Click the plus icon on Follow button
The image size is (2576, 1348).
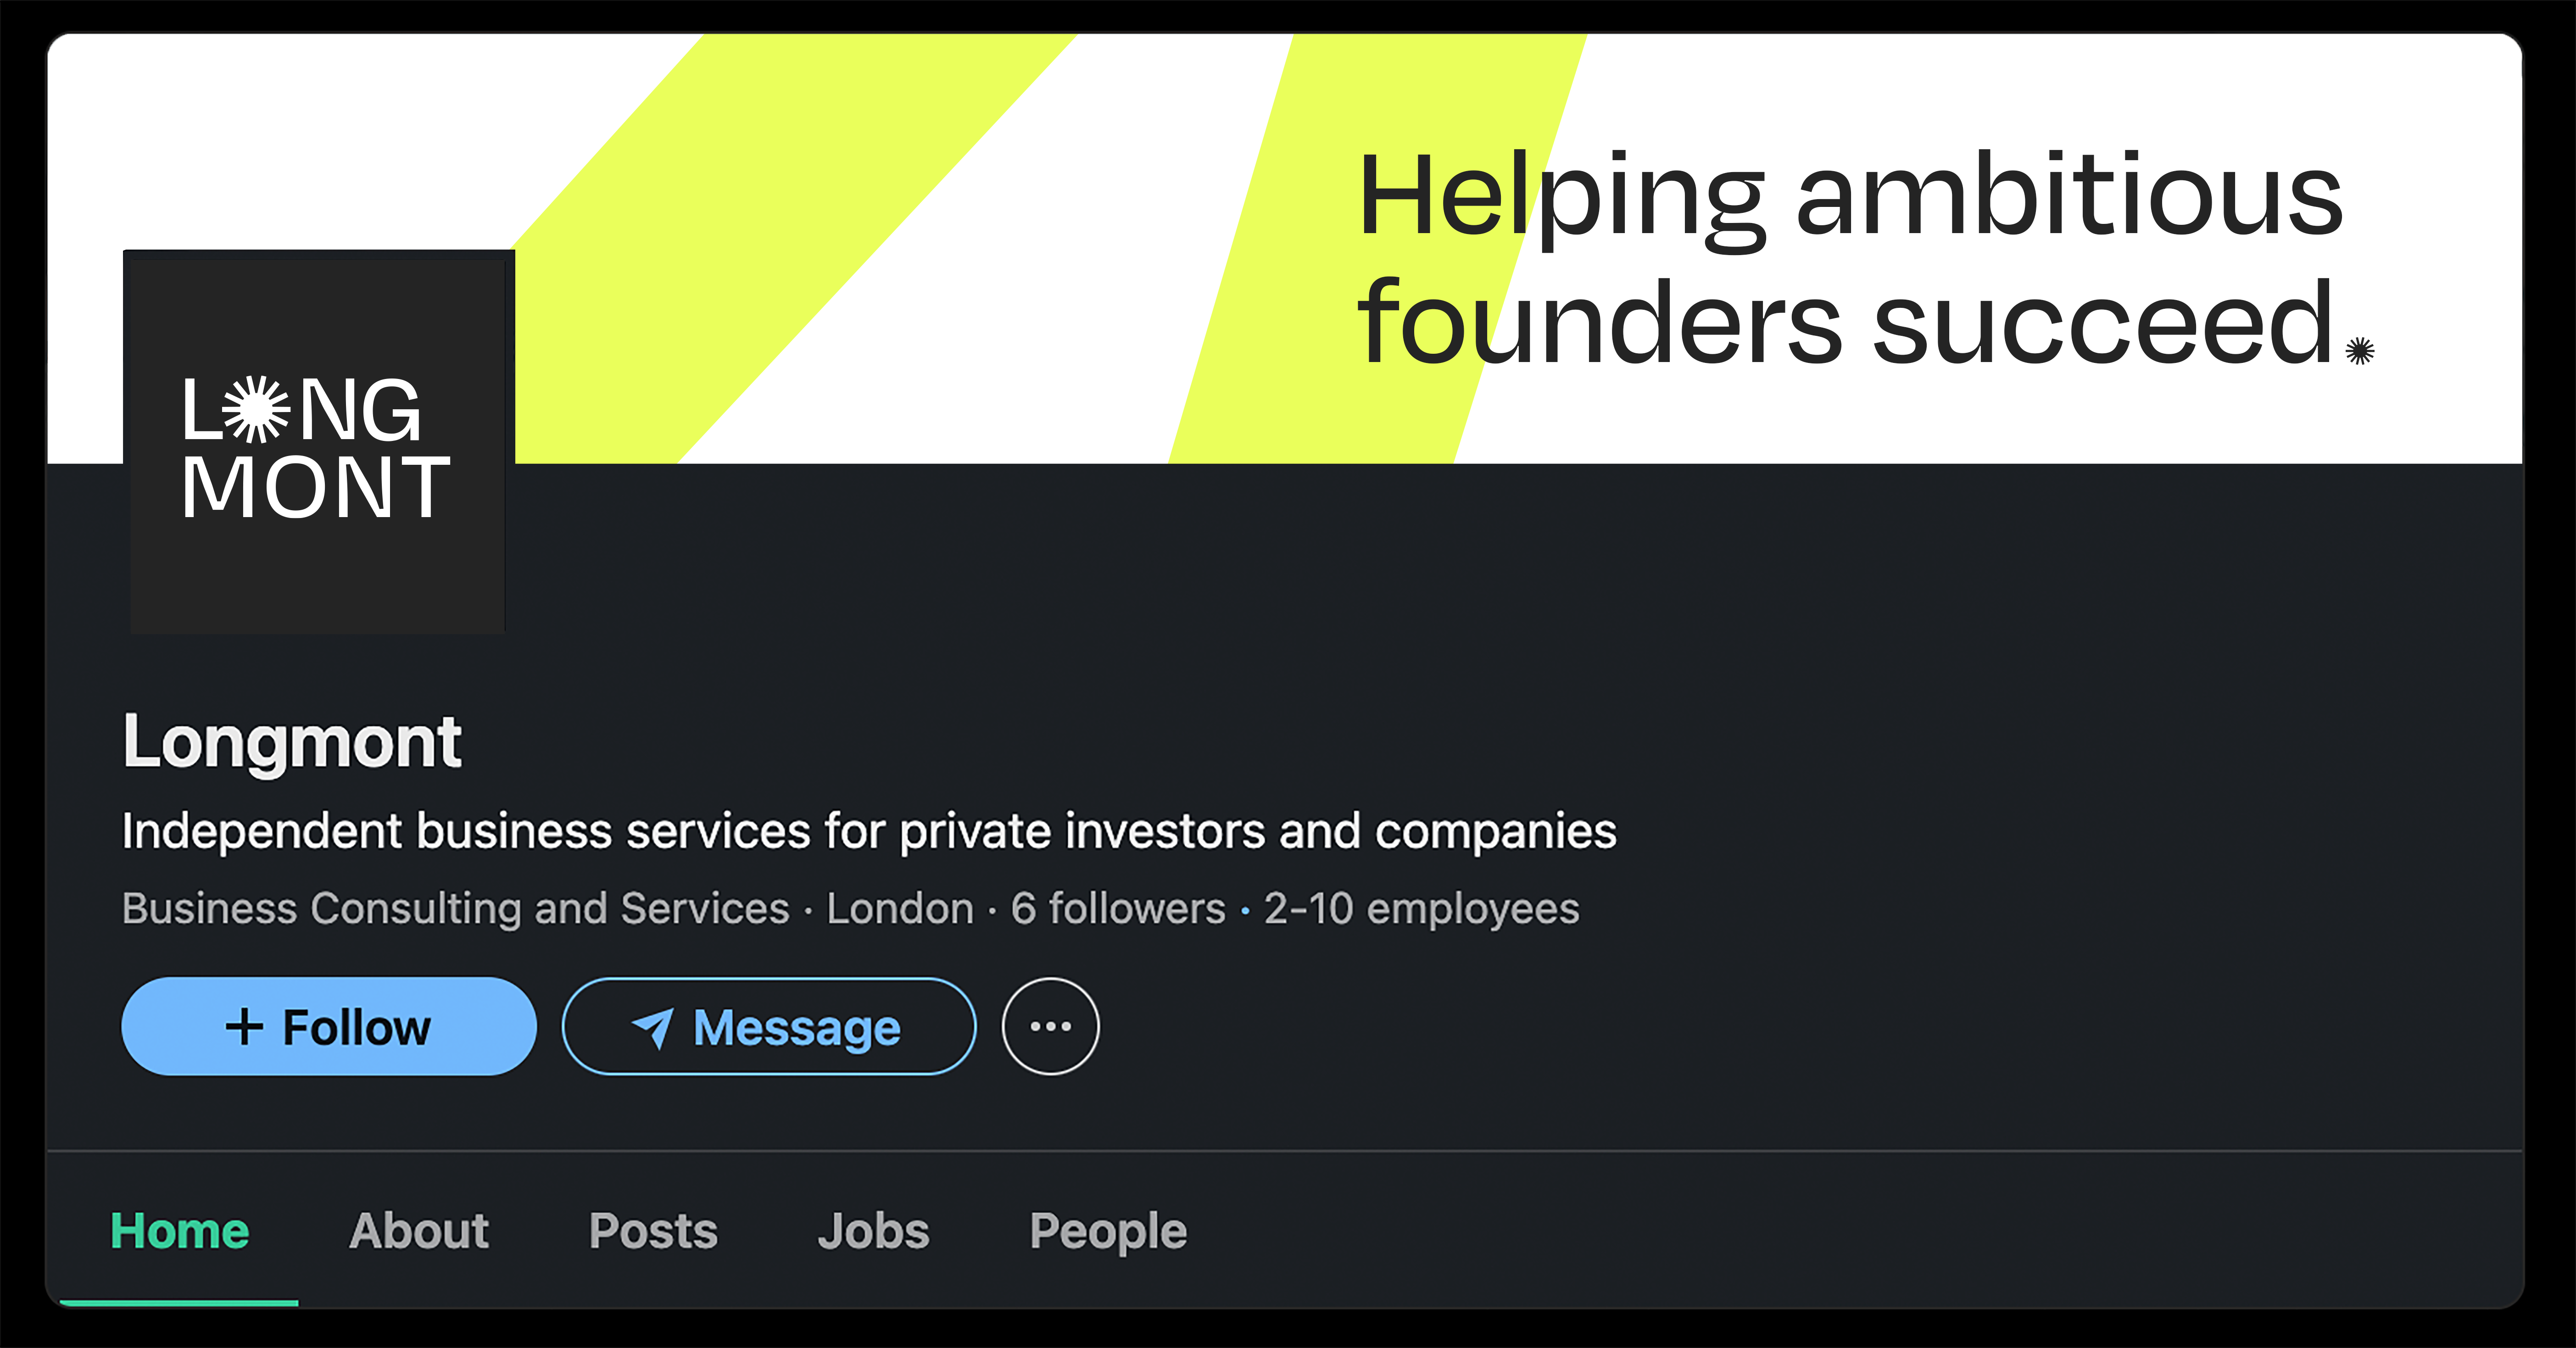244,1027
